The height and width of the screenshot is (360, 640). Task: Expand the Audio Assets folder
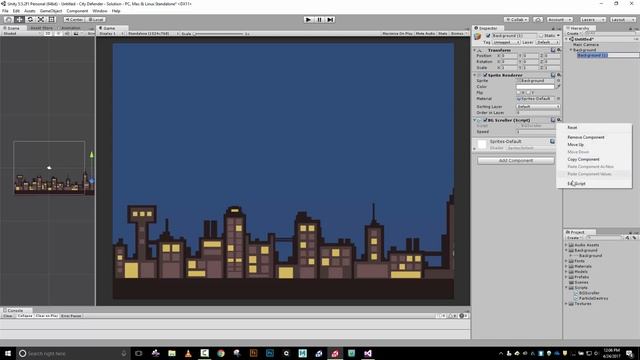coord(567,245)
